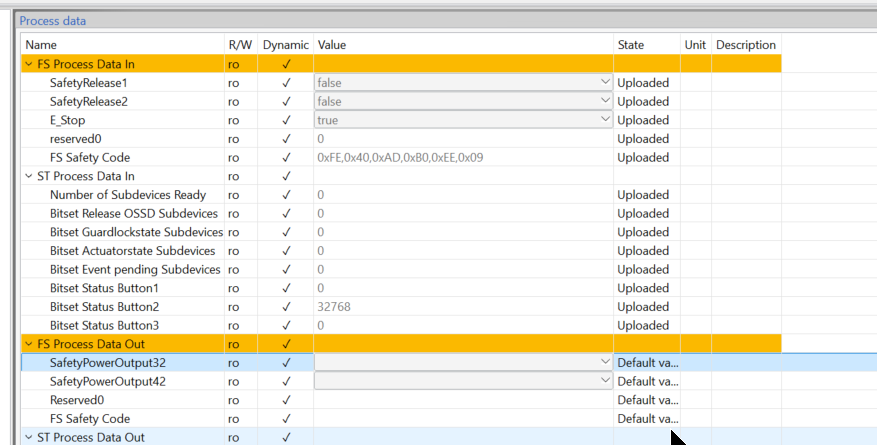Select Bitset Release OSSD Subdevices row
This screenshot has height=445, width=877.
tap(134, 214)
